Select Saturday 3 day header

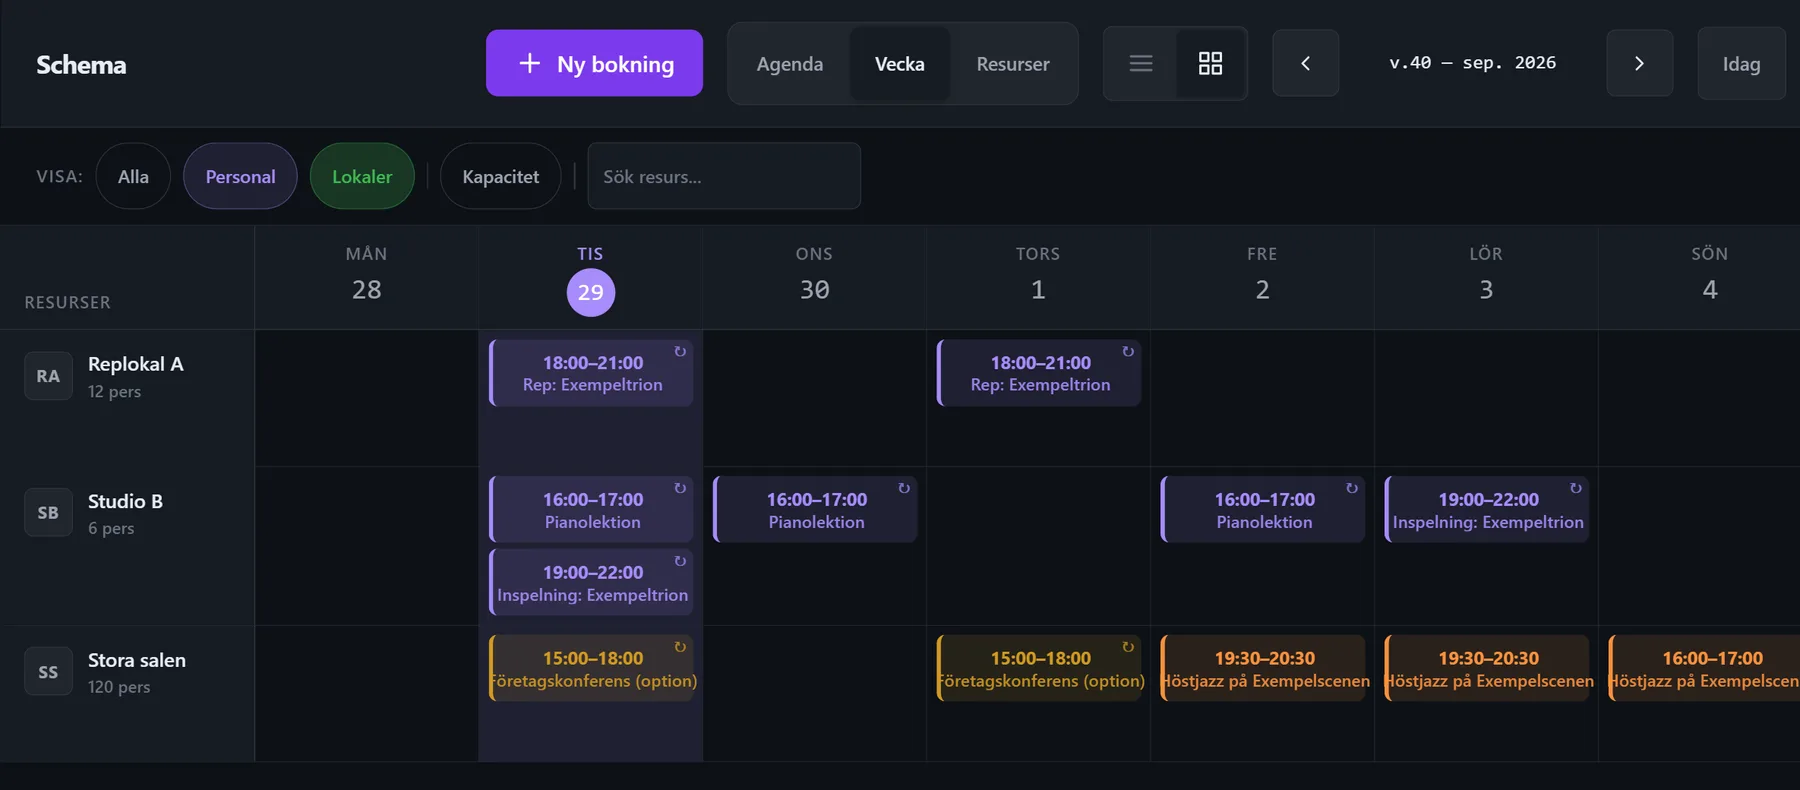[1486, 278]
